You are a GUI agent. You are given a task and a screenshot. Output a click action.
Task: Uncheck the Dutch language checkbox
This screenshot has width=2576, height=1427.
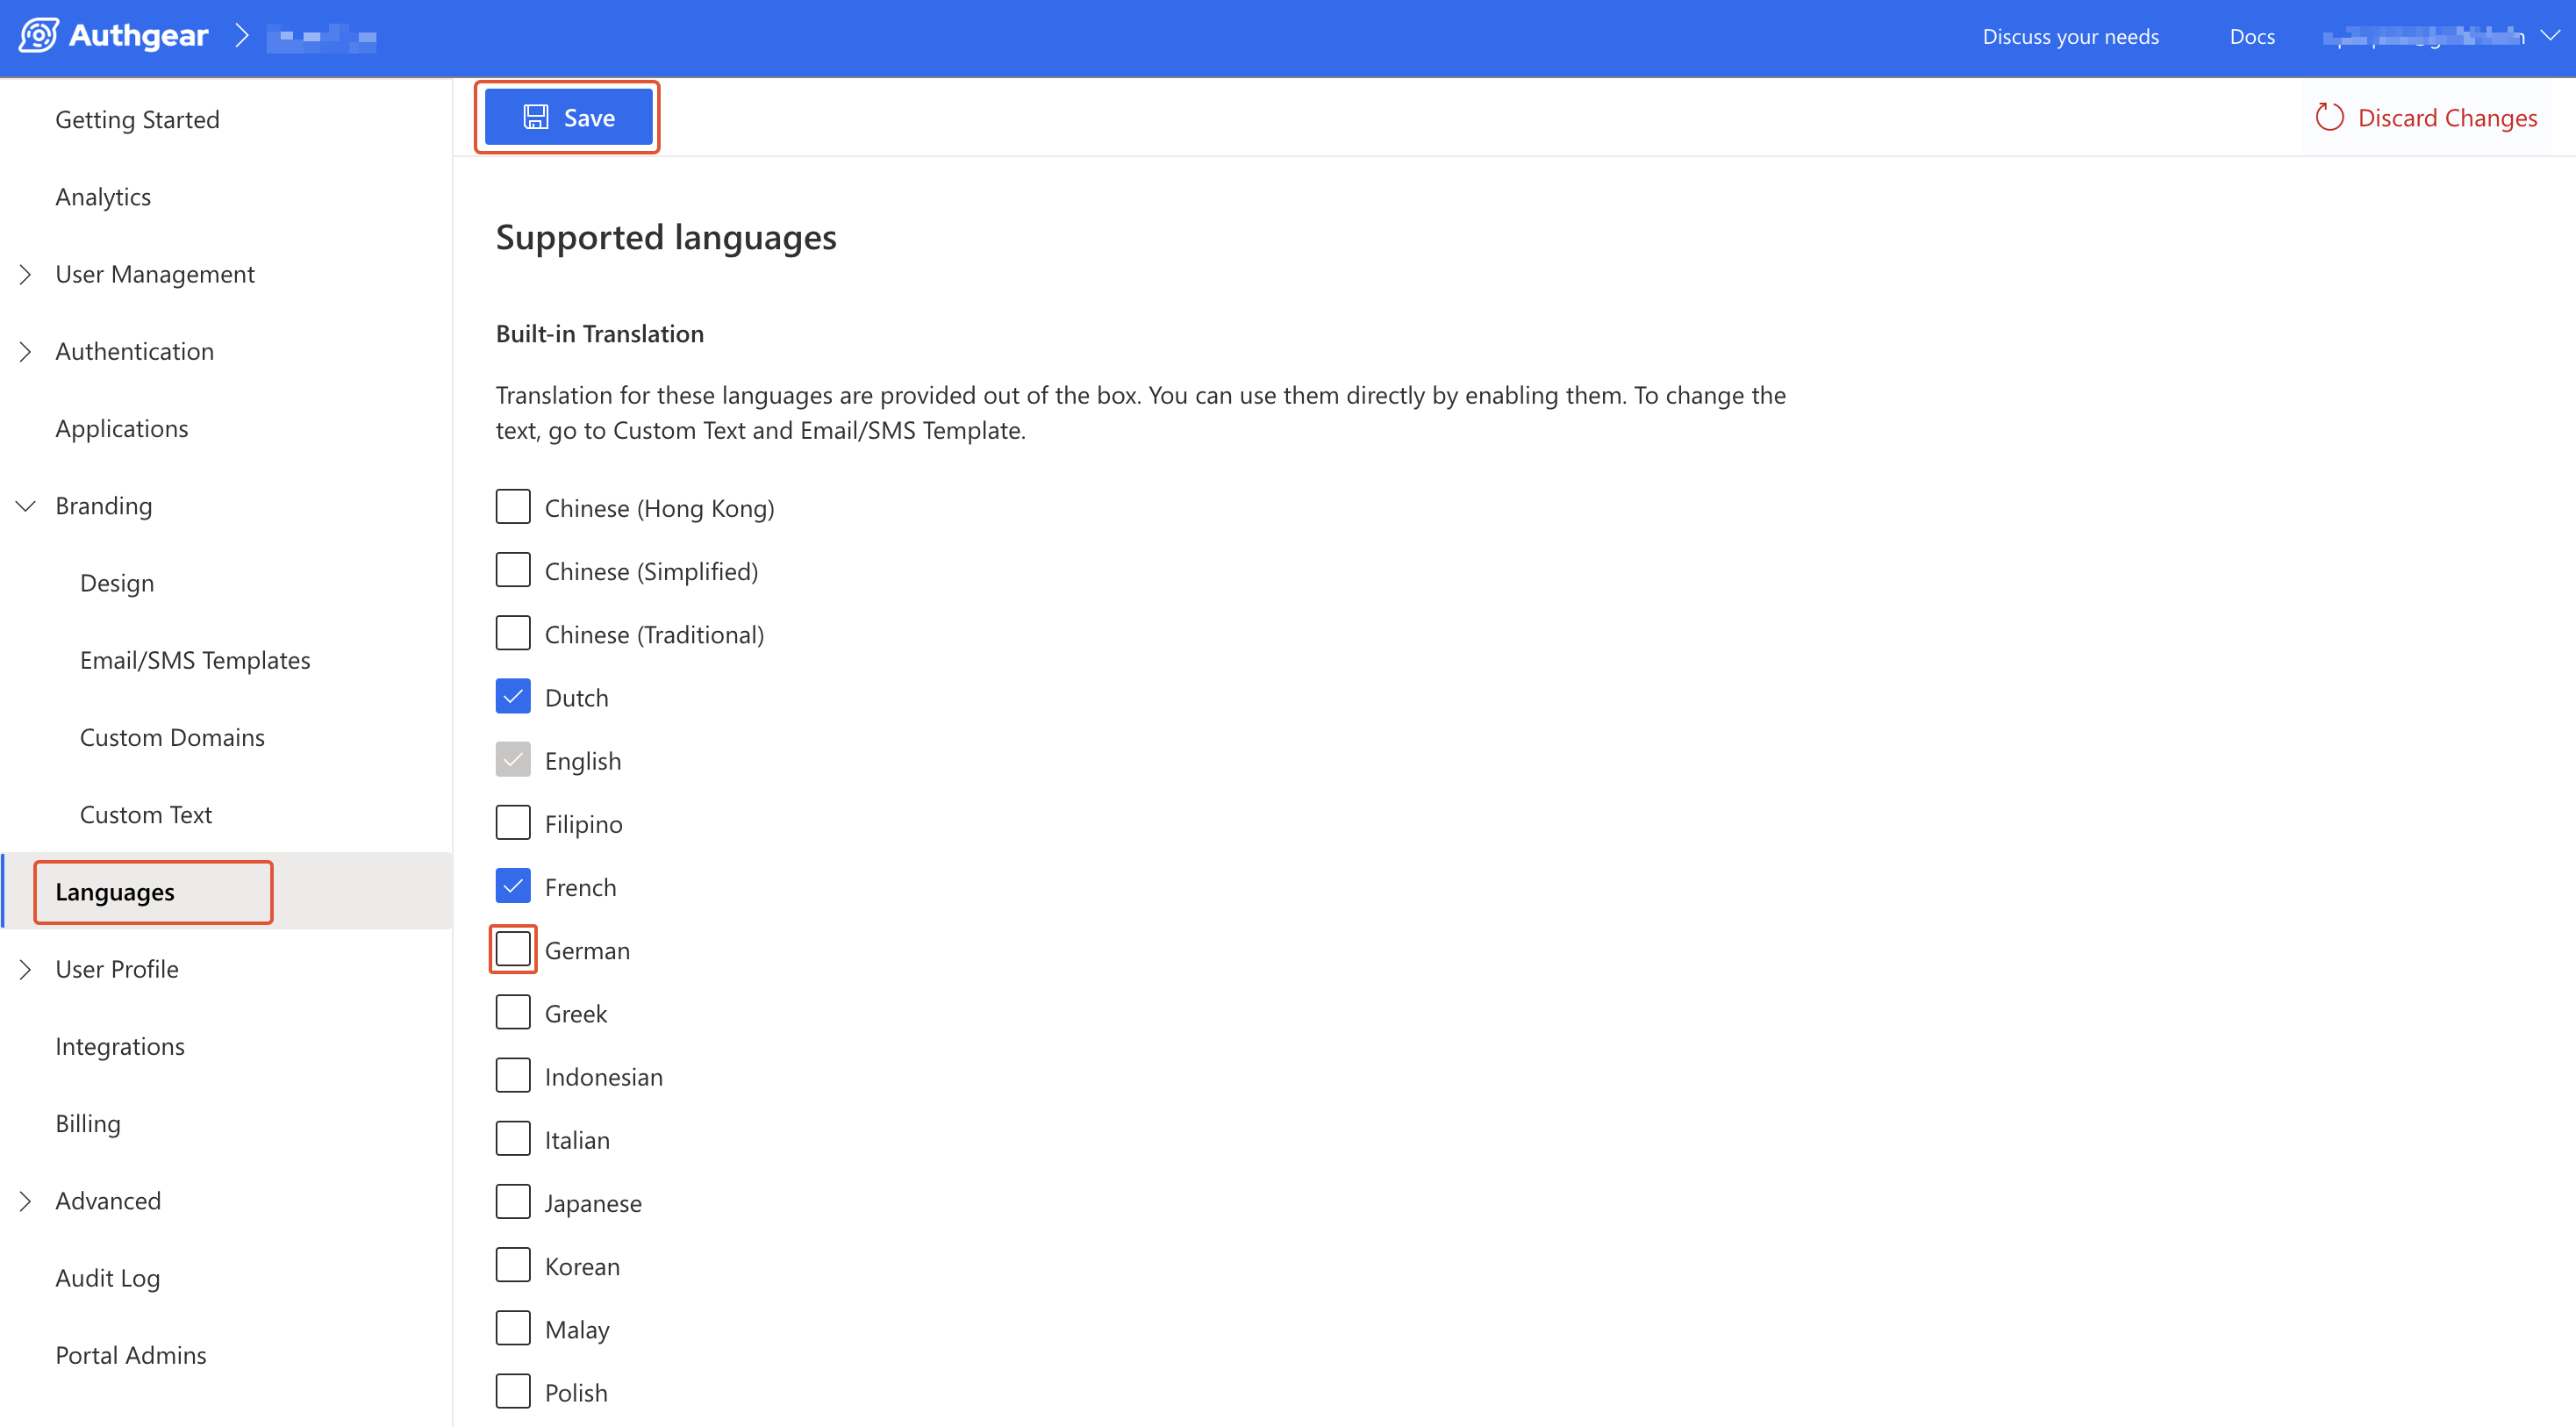(513, 697)
